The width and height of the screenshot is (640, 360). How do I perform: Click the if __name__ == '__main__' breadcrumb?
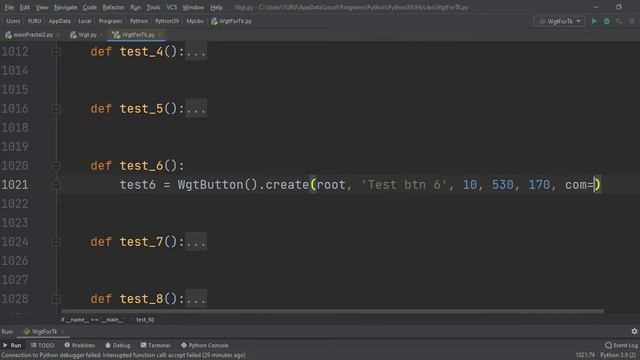click(93, 320)
